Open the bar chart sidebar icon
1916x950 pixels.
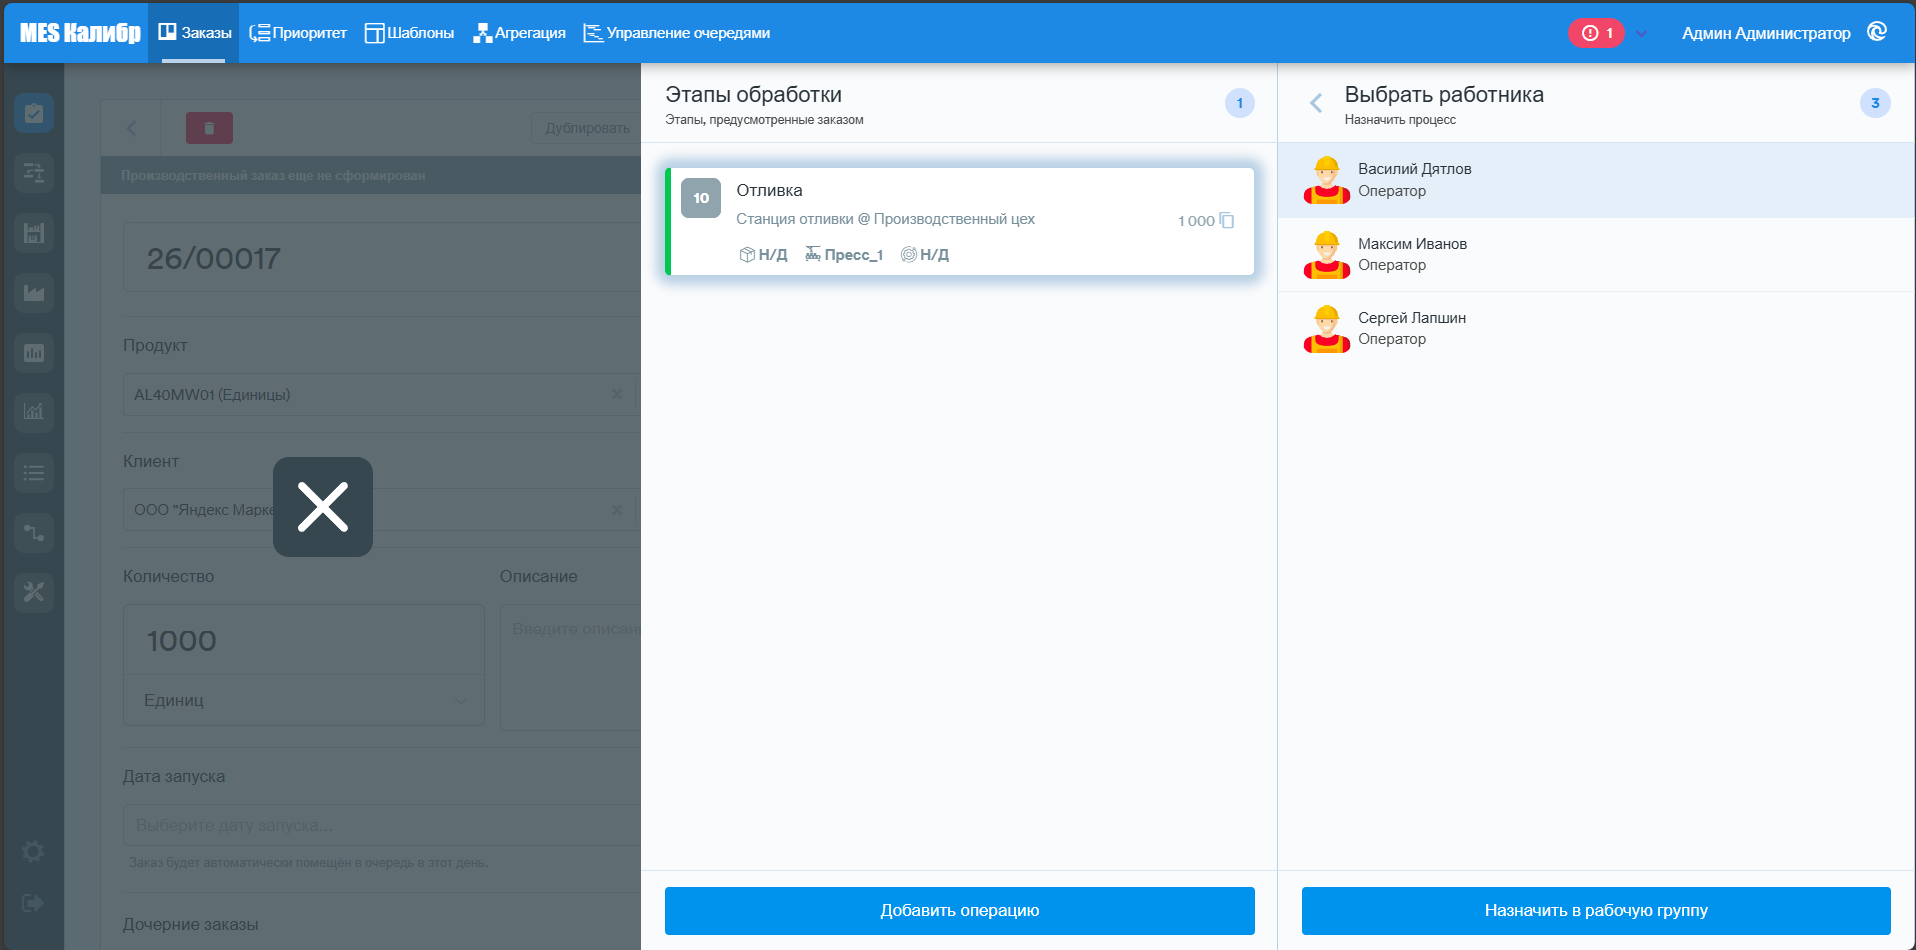coord(34,353)
